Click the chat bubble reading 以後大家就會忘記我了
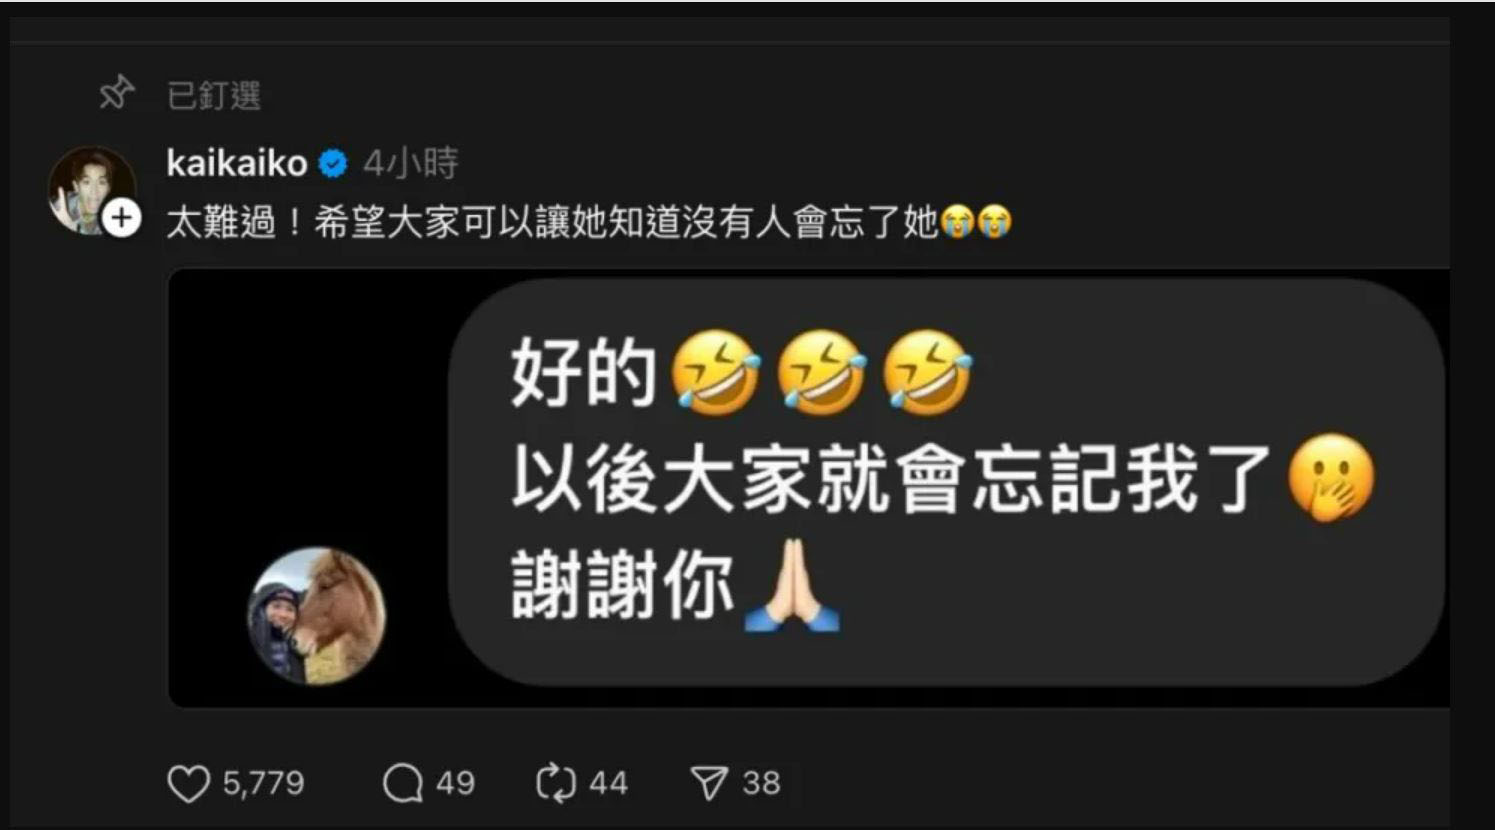 pos(947,482)
